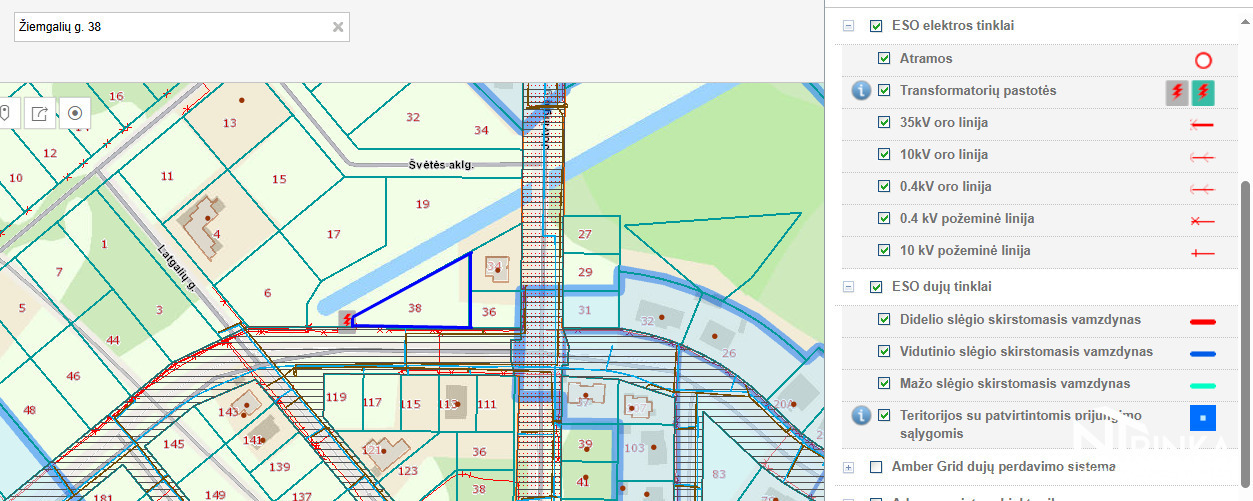Screen dimensions: 1253x501
Task: Select the ESO dujų tinklai layer label
Action: 941,287
